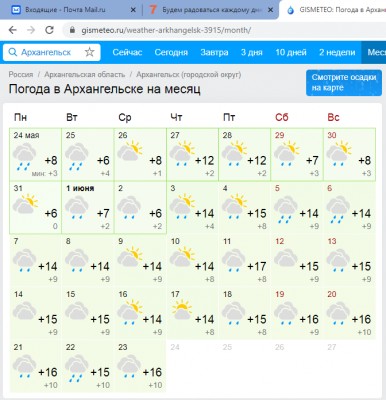
Task: Click the star favorite icon next to Архангельск
Action: tap(89, 52)
